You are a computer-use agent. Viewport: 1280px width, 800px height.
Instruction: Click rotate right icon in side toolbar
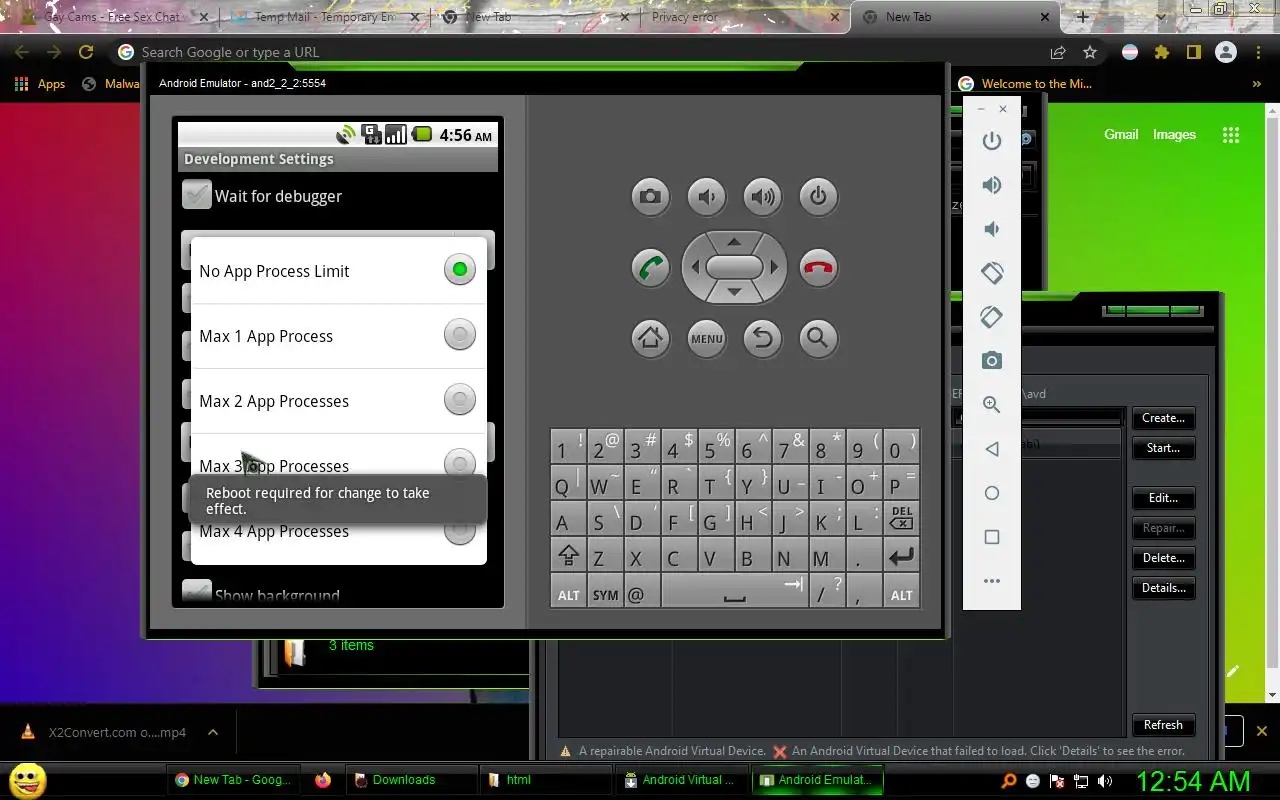coord(991,316)
